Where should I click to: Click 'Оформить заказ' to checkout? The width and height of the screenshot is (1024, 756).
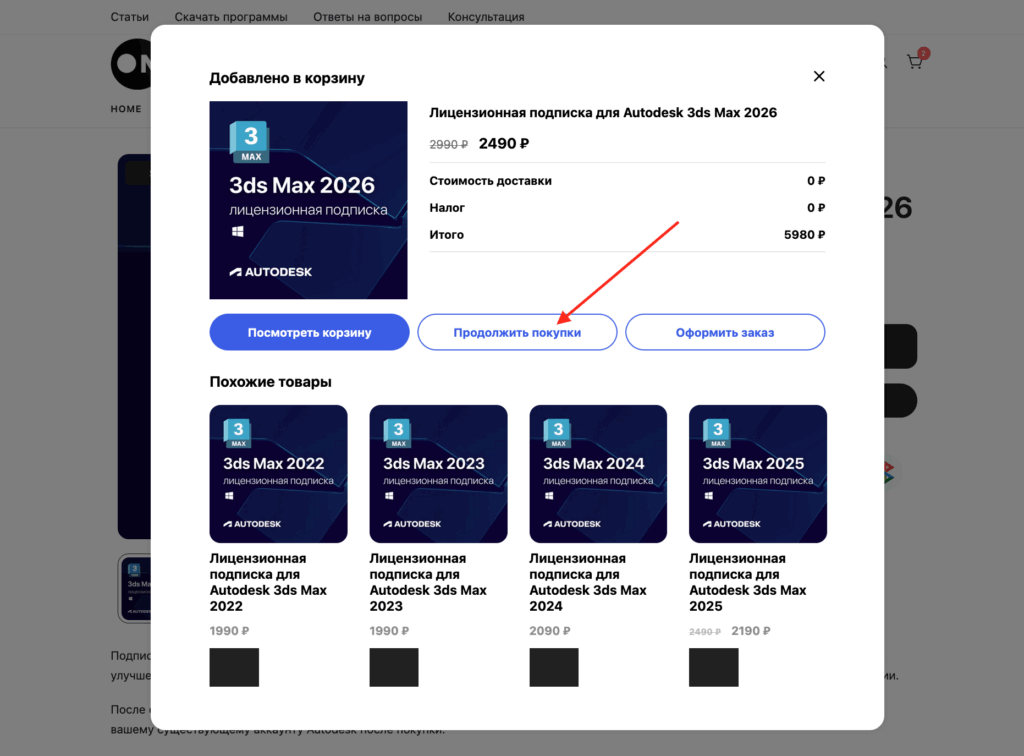click(x=725, y=332)
